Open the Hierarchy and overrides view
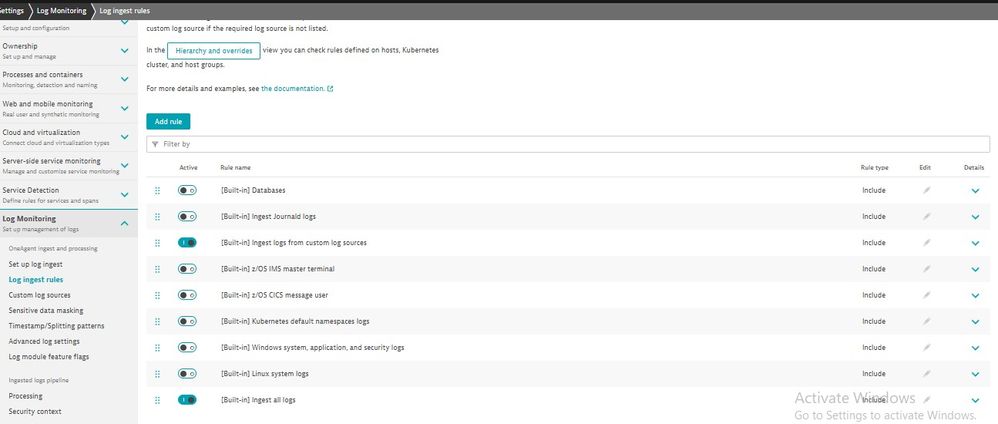The height and width of the screenshot is (424, 998). pos(213,50)
